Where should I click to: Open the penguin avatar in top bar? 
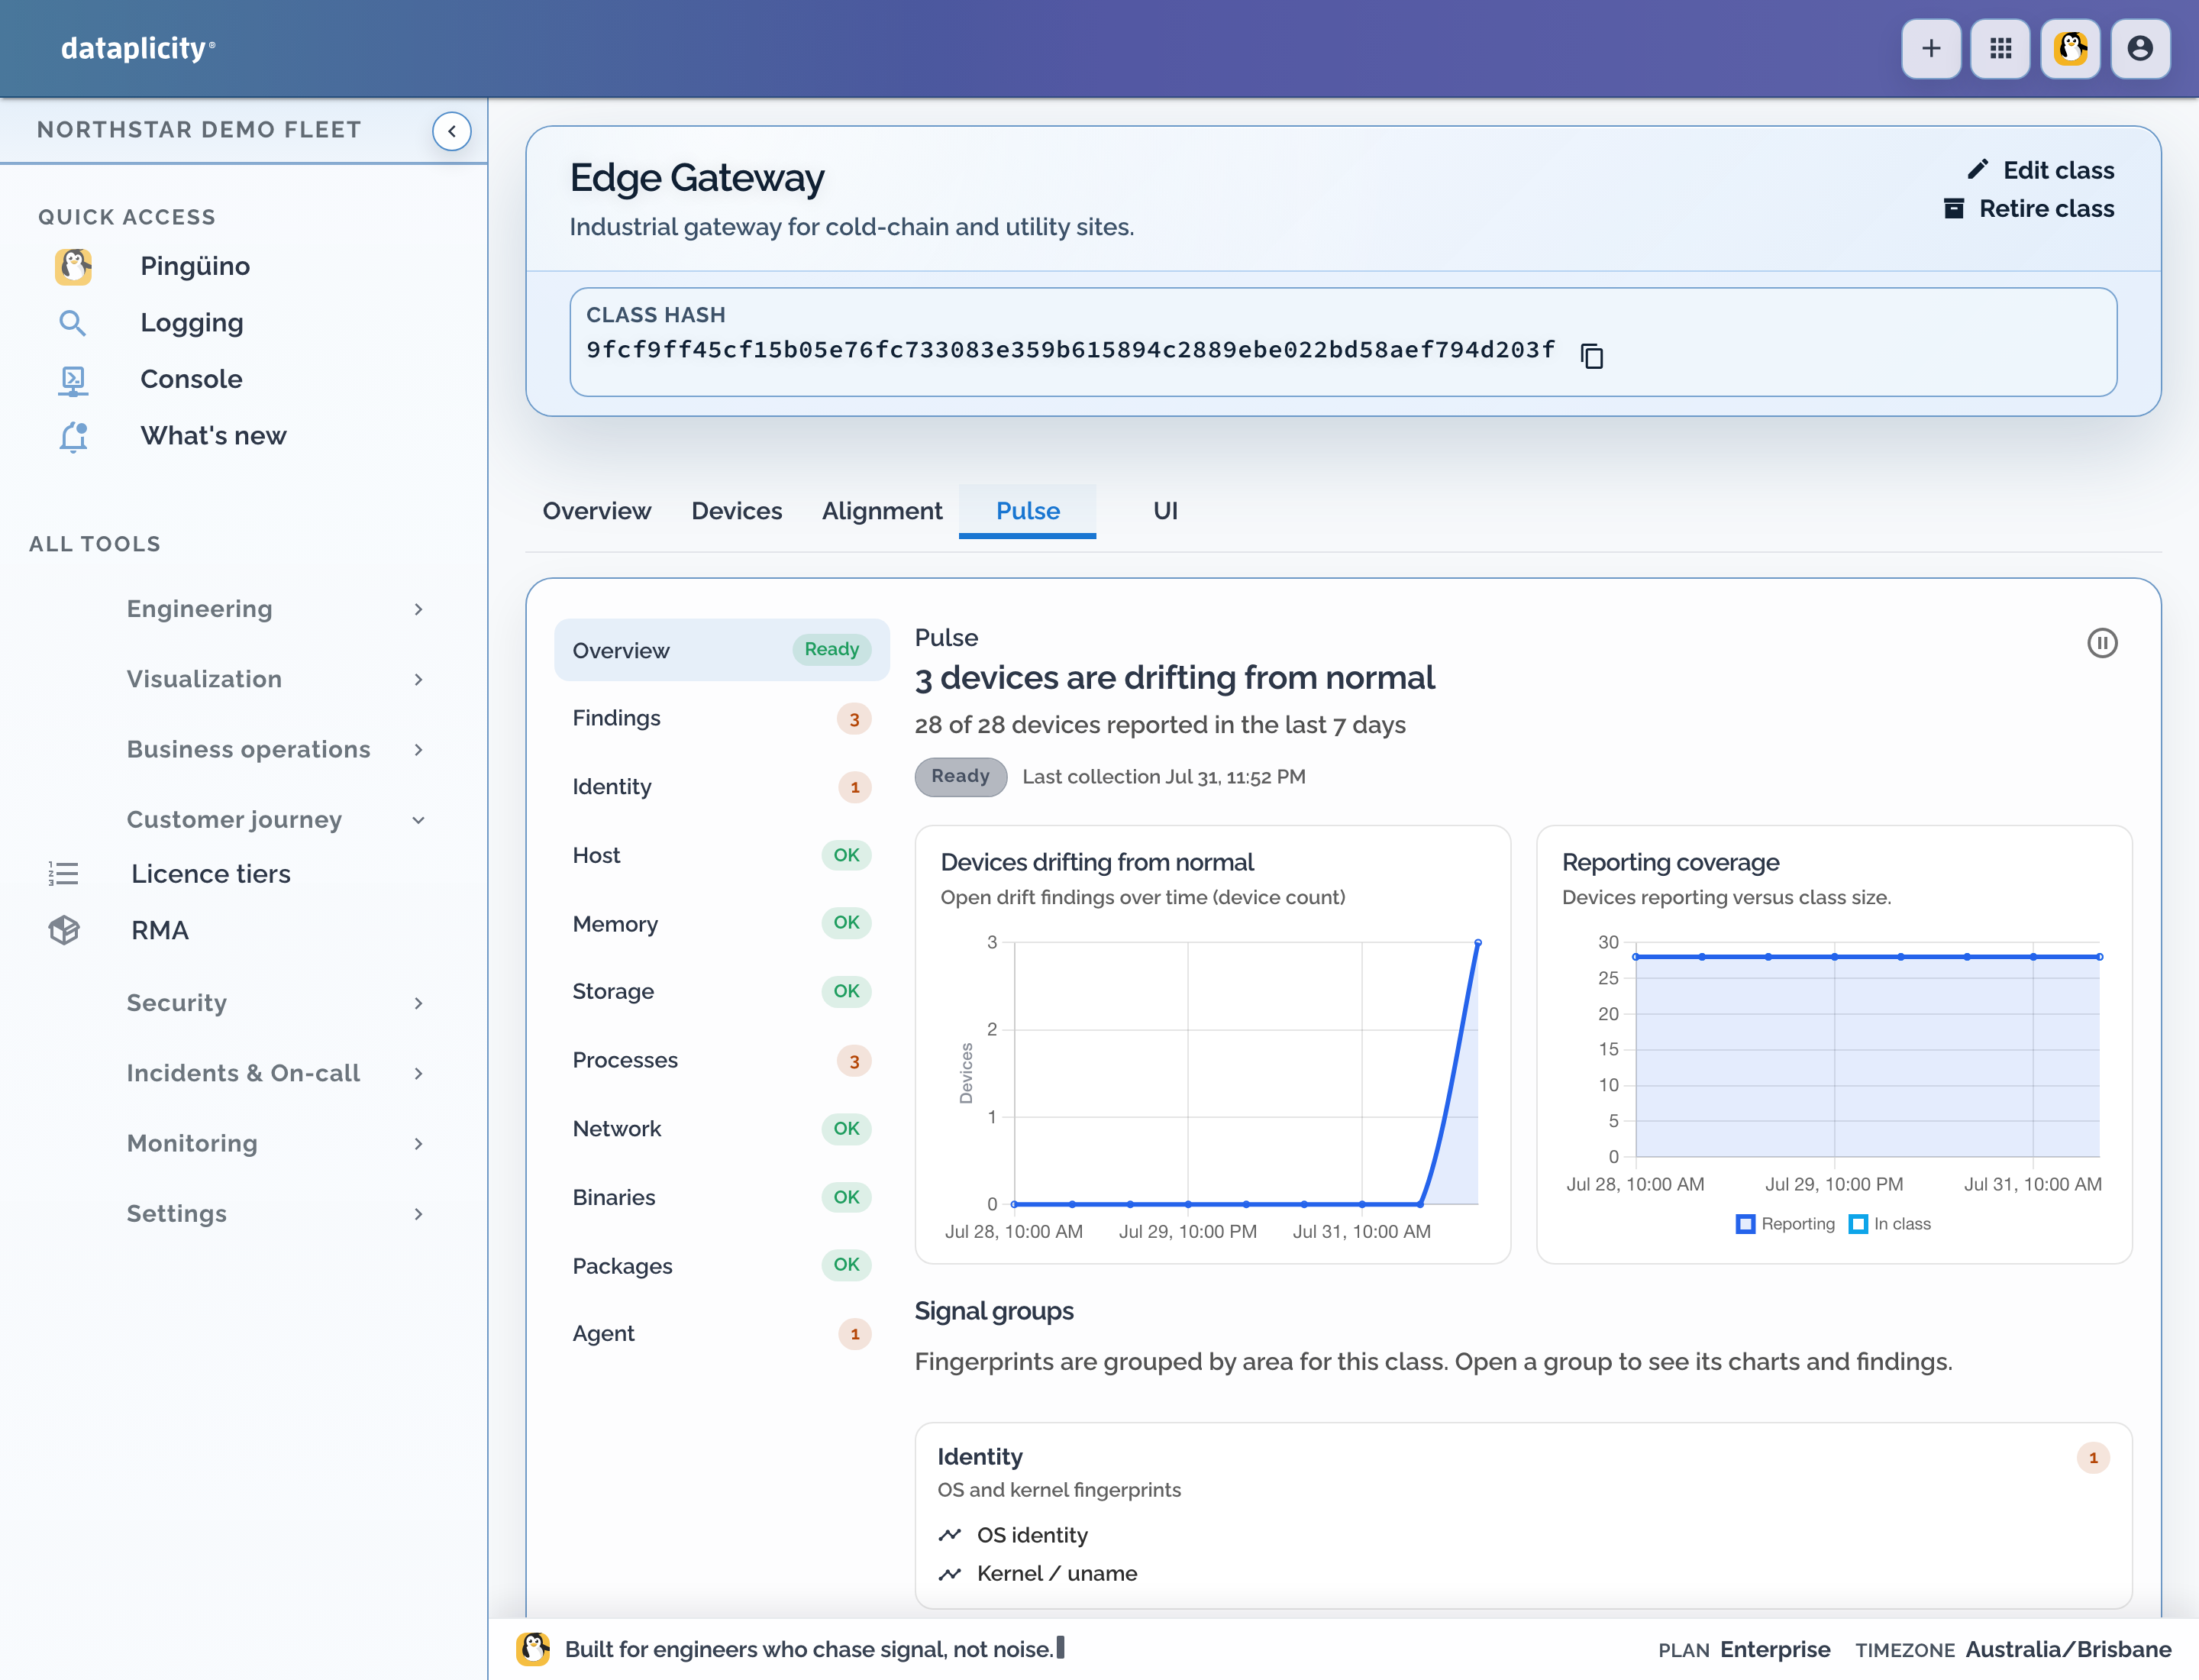(2070, 48)
